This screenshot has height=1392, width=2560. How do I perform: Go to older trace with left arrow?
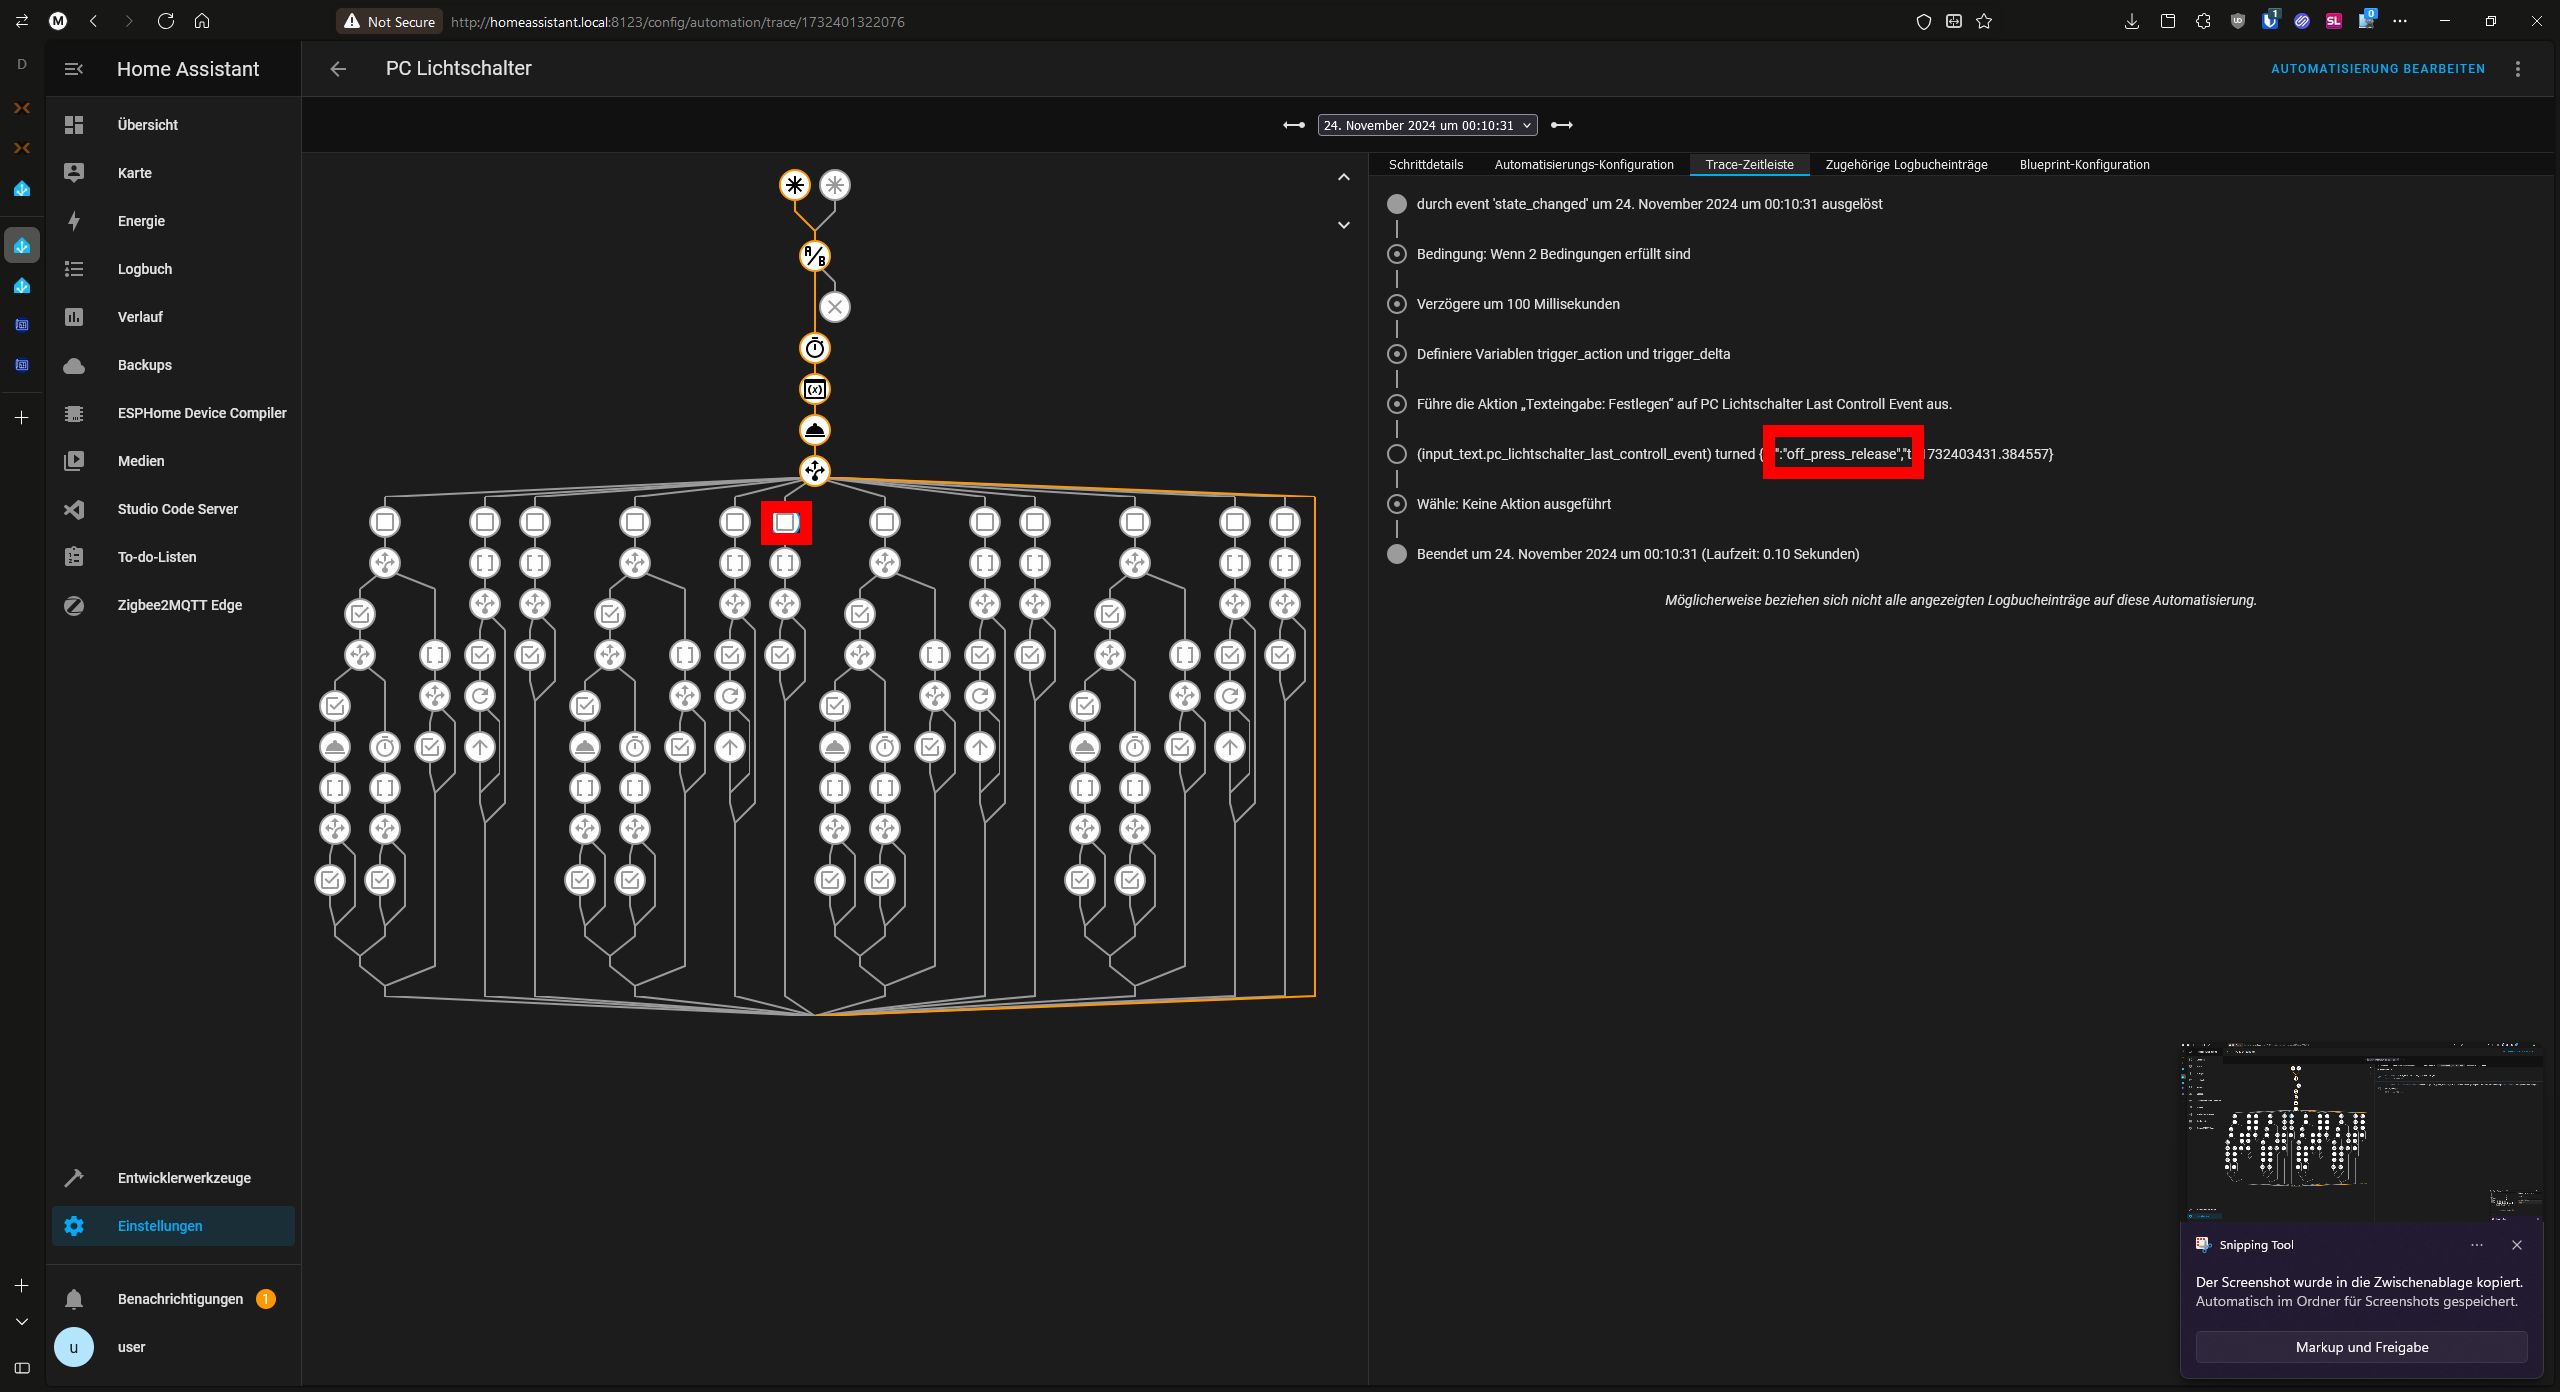1294,125
